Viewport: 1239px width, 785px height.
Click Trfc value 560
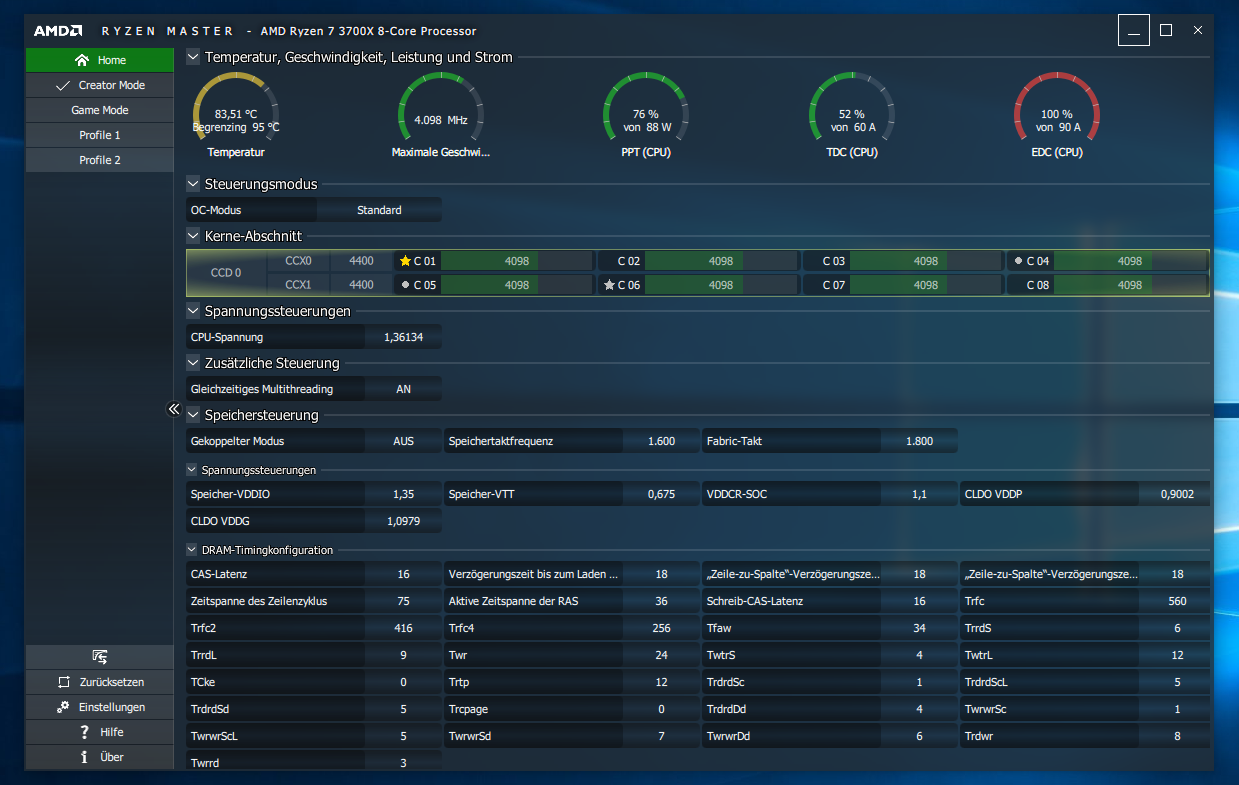pos(1177,601)
